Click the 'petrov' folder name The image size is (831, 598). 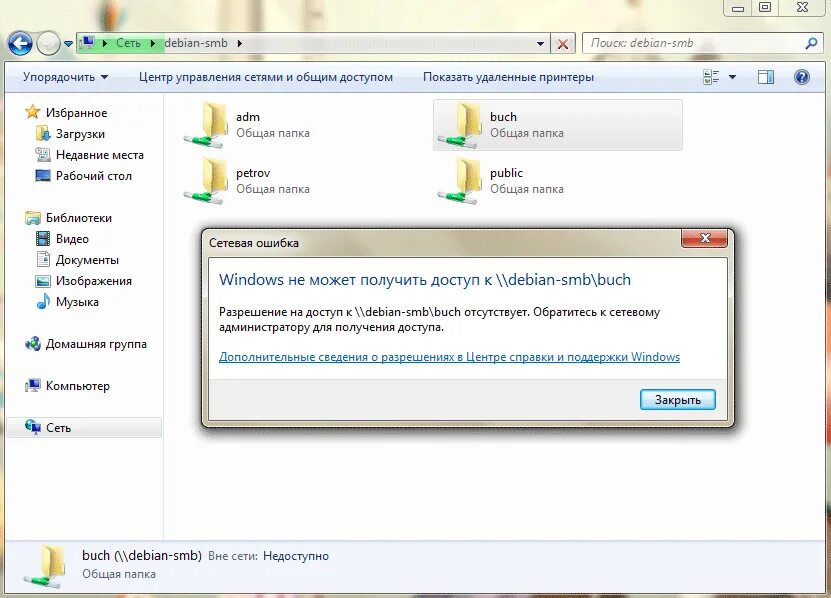[253, 173]
